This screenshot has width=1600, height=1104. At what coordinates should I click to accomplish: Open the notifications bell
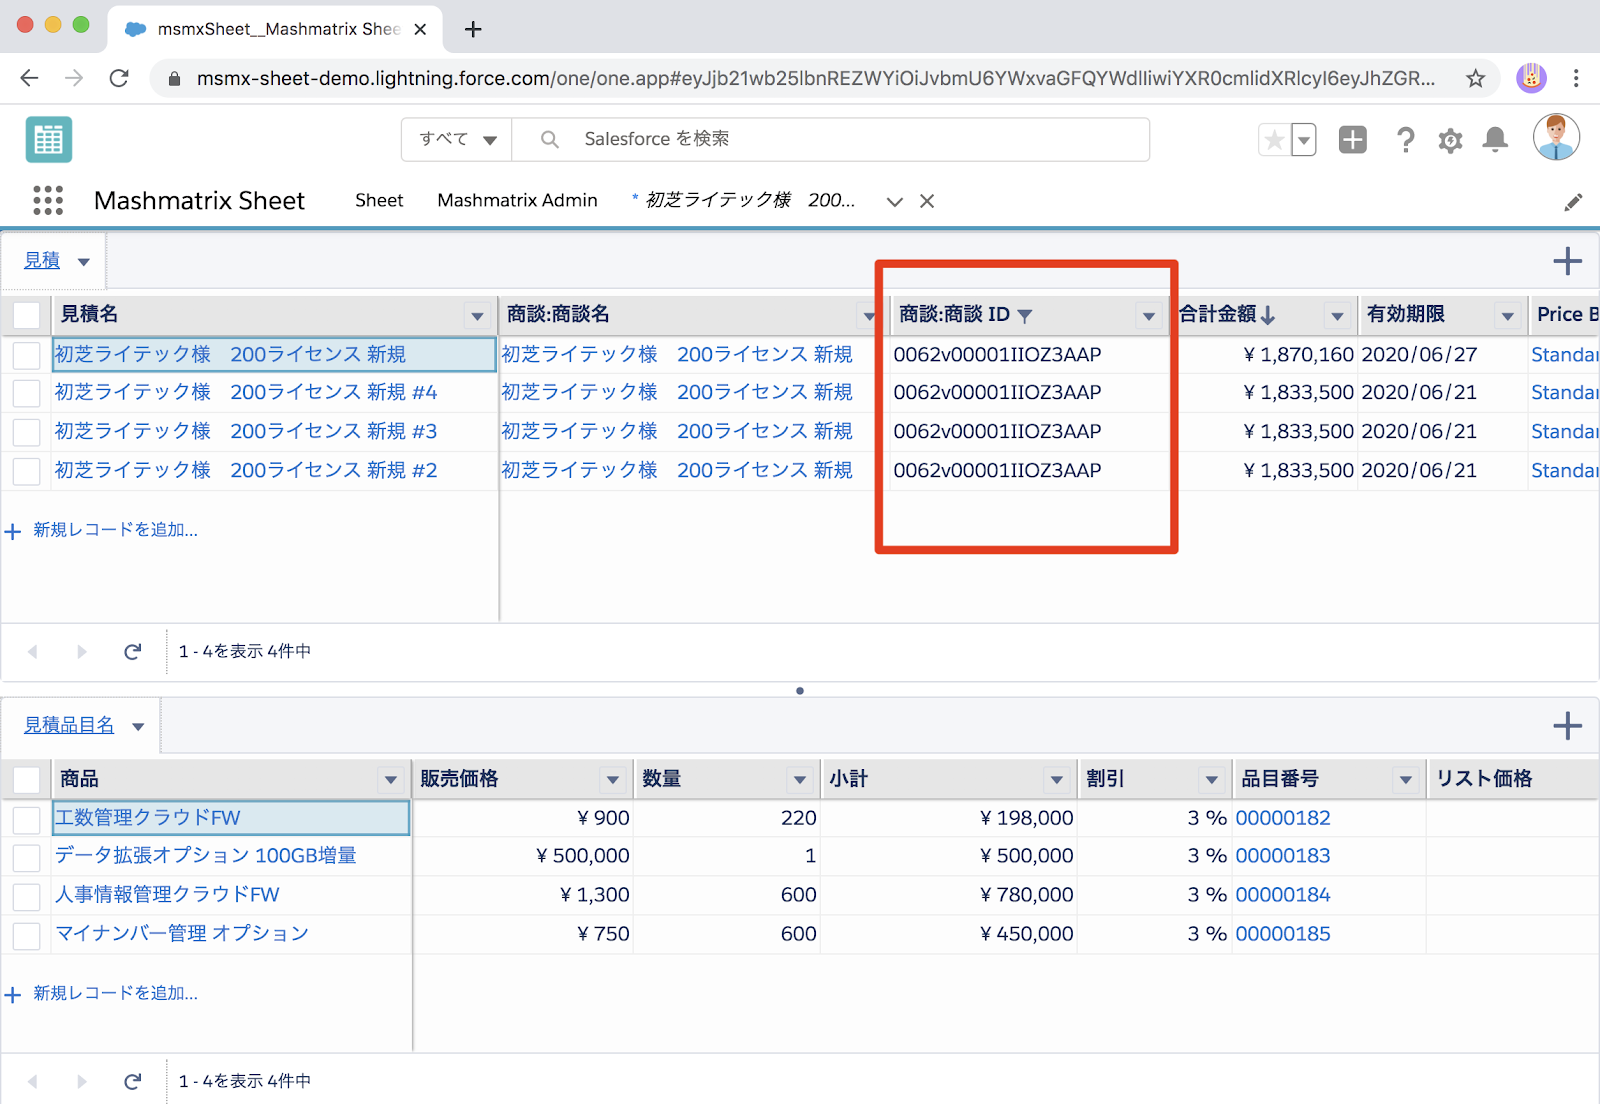pyautogui.click(x=1495, y=140)
